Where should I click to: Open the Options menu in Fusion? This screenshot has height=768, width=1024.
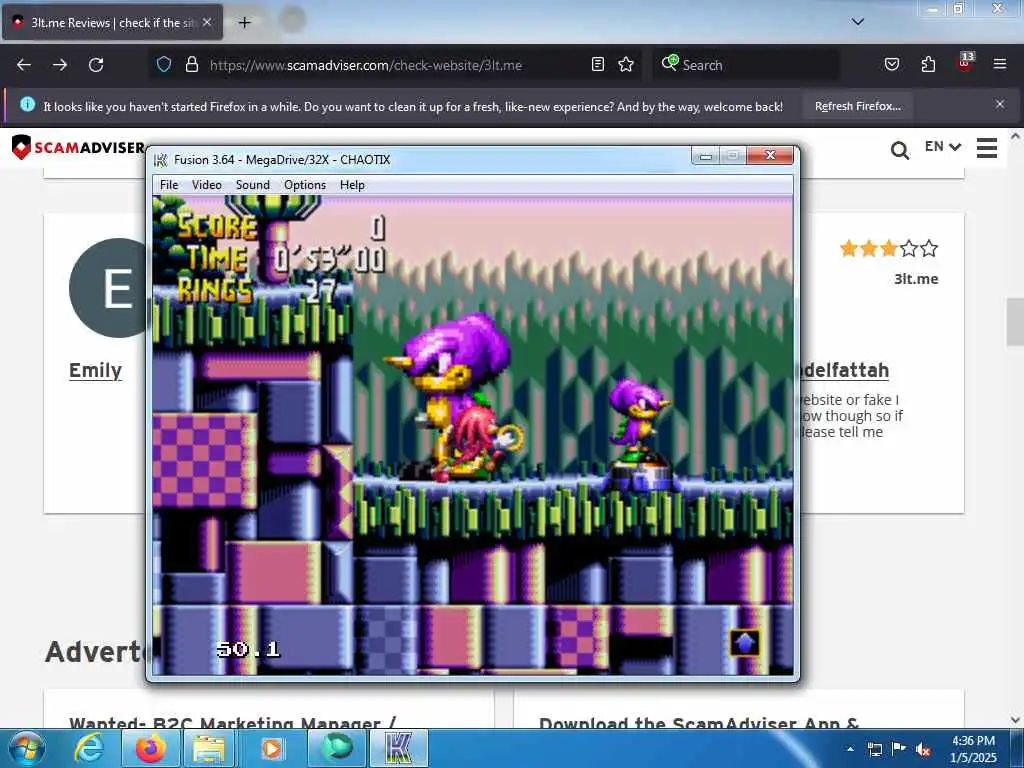(x=304, y=185)
